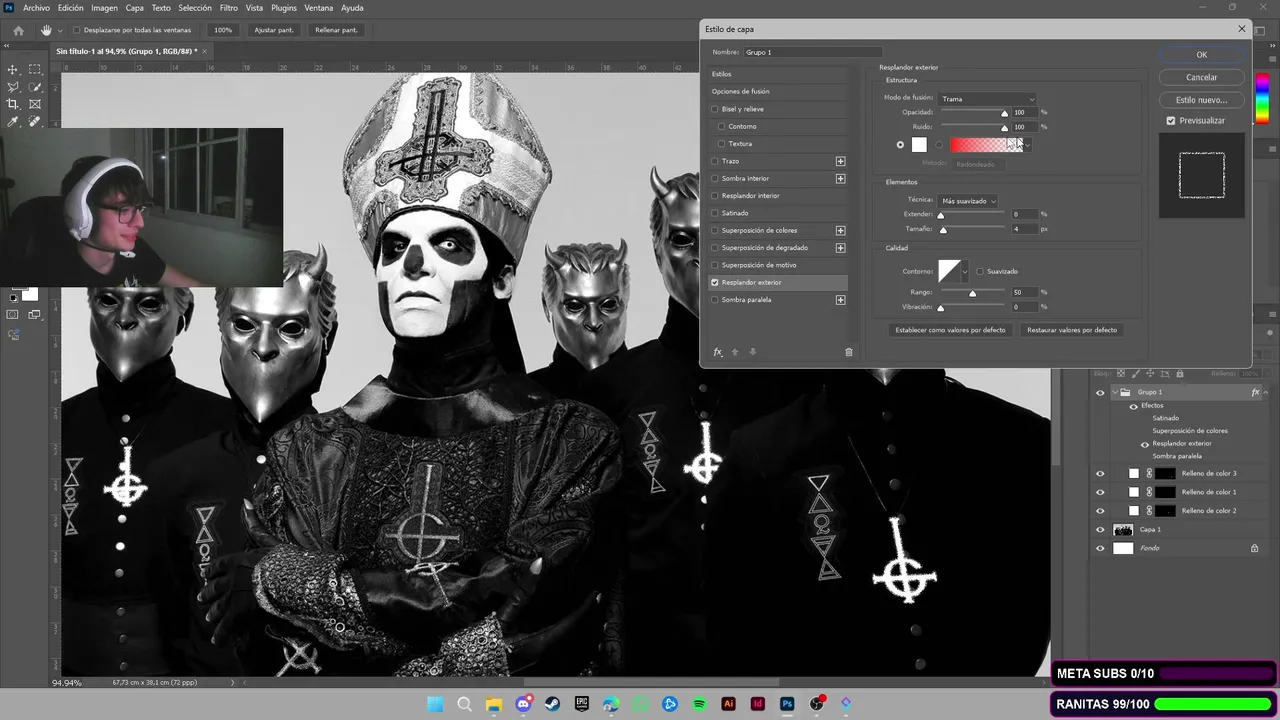The height and width of the screenshot is (720, 1280).
Task: Hide Resplandor exterior effect in layers
Action: tap(1145, 443)
